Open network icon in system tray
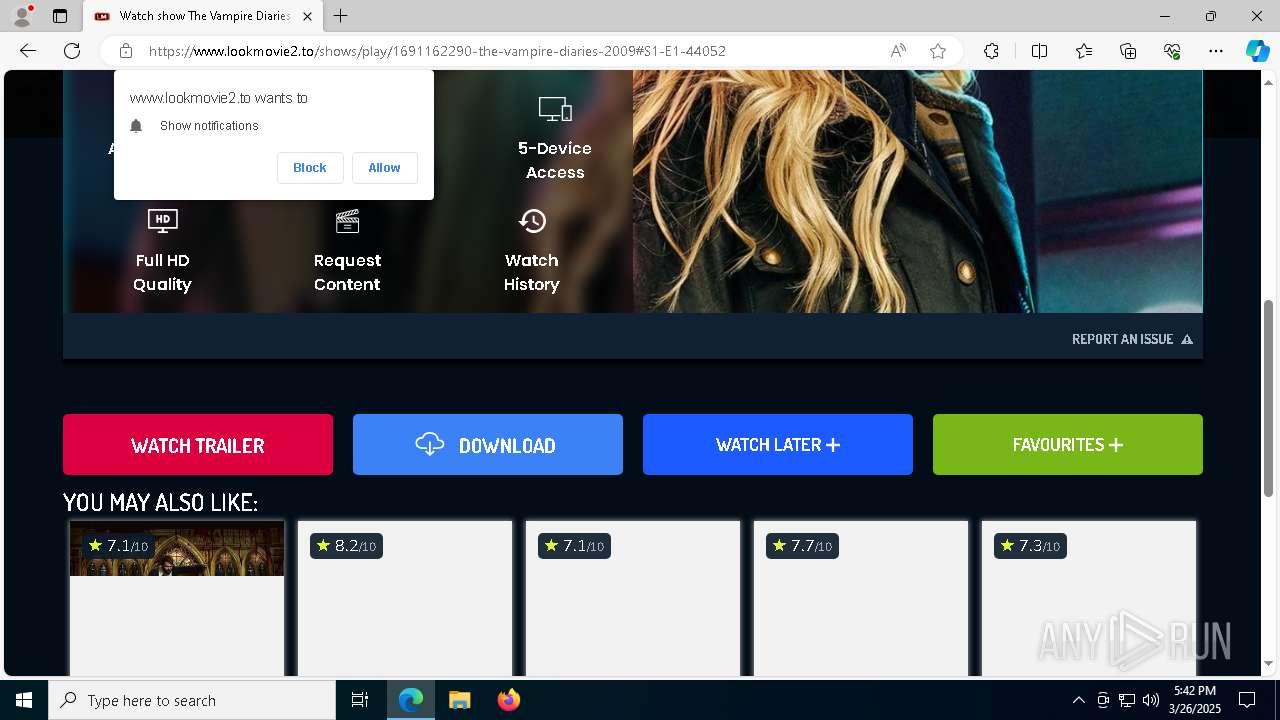1280x720 pixels. (x=1127, y=700)
